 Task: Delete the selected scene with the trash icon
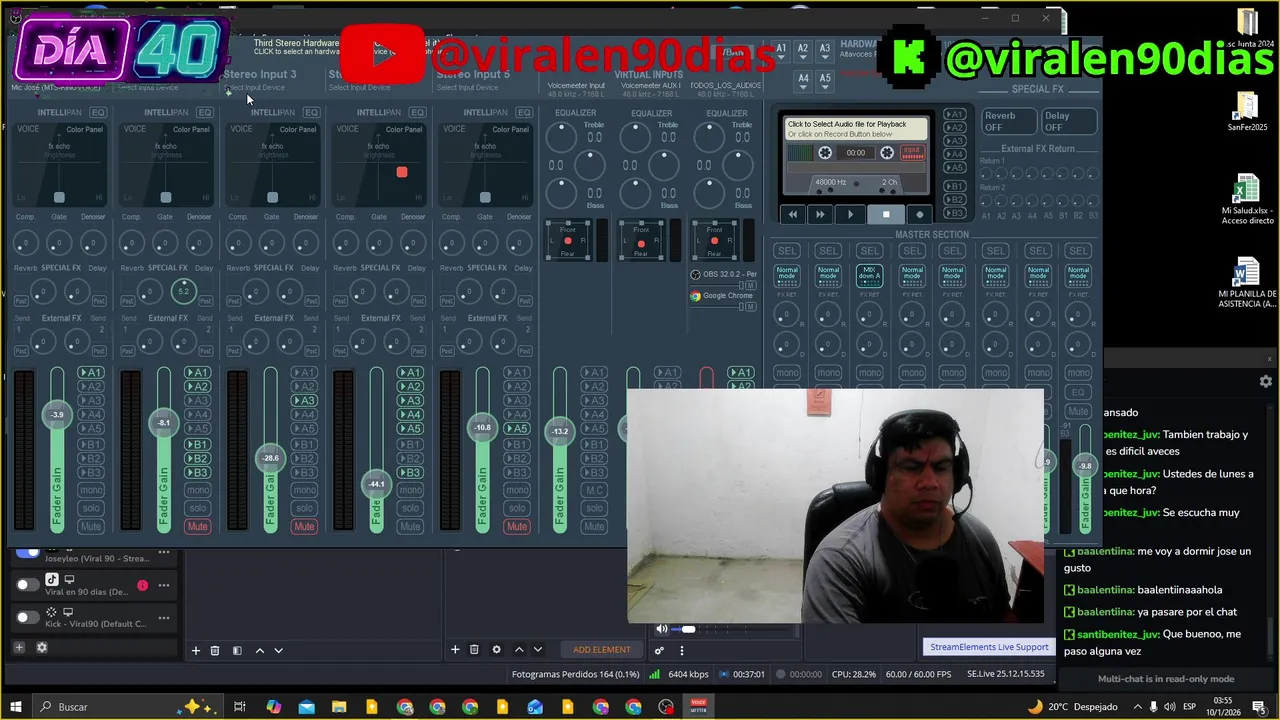tap(215, 650)
